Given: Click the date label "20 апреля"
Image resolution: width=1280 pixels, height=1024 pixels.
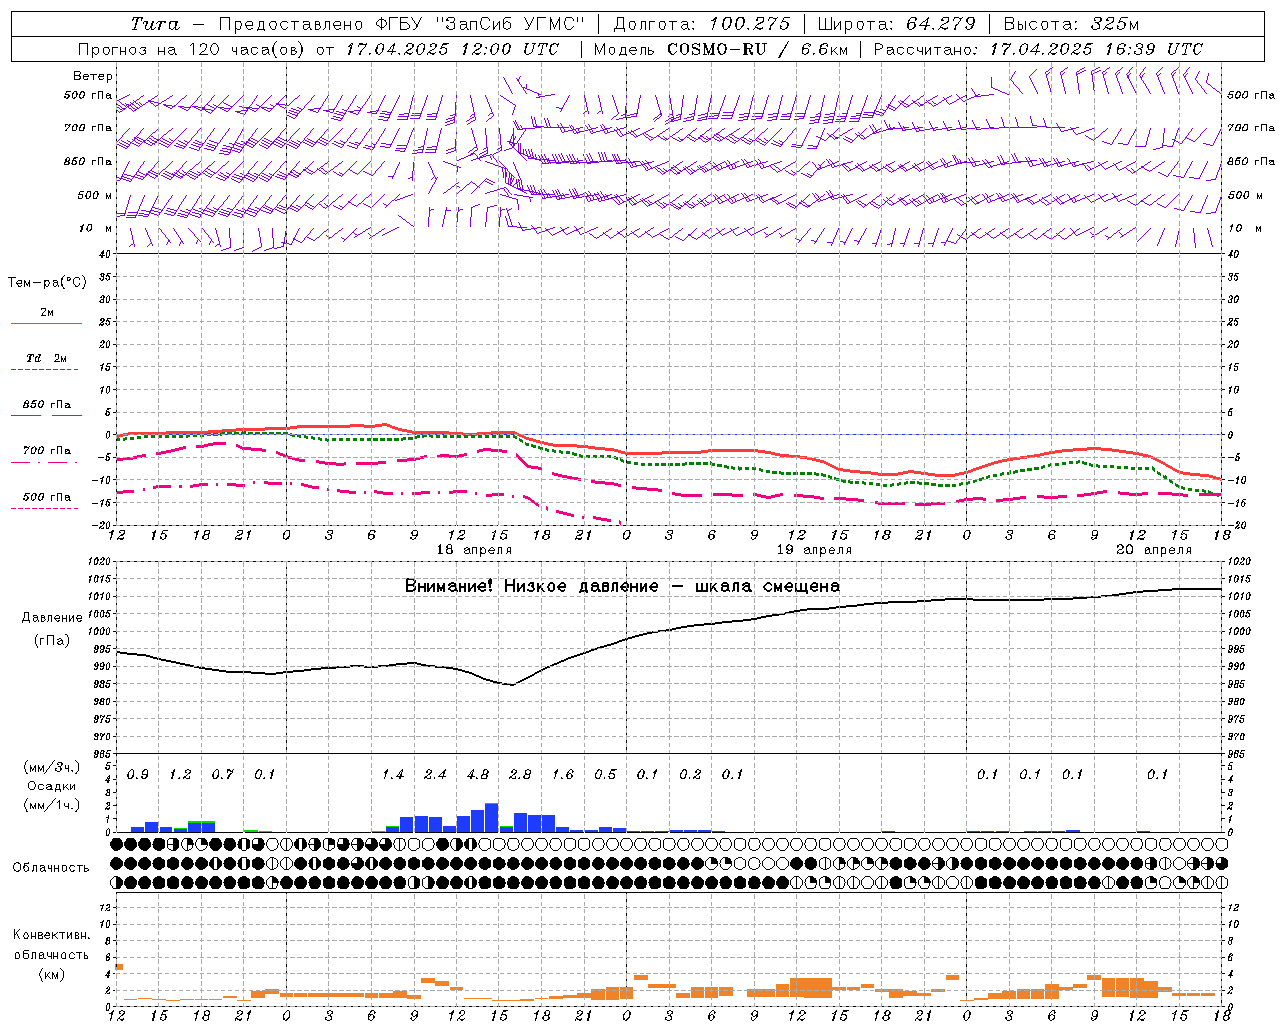Looking at the screenshot, I should click(1154, 550).
